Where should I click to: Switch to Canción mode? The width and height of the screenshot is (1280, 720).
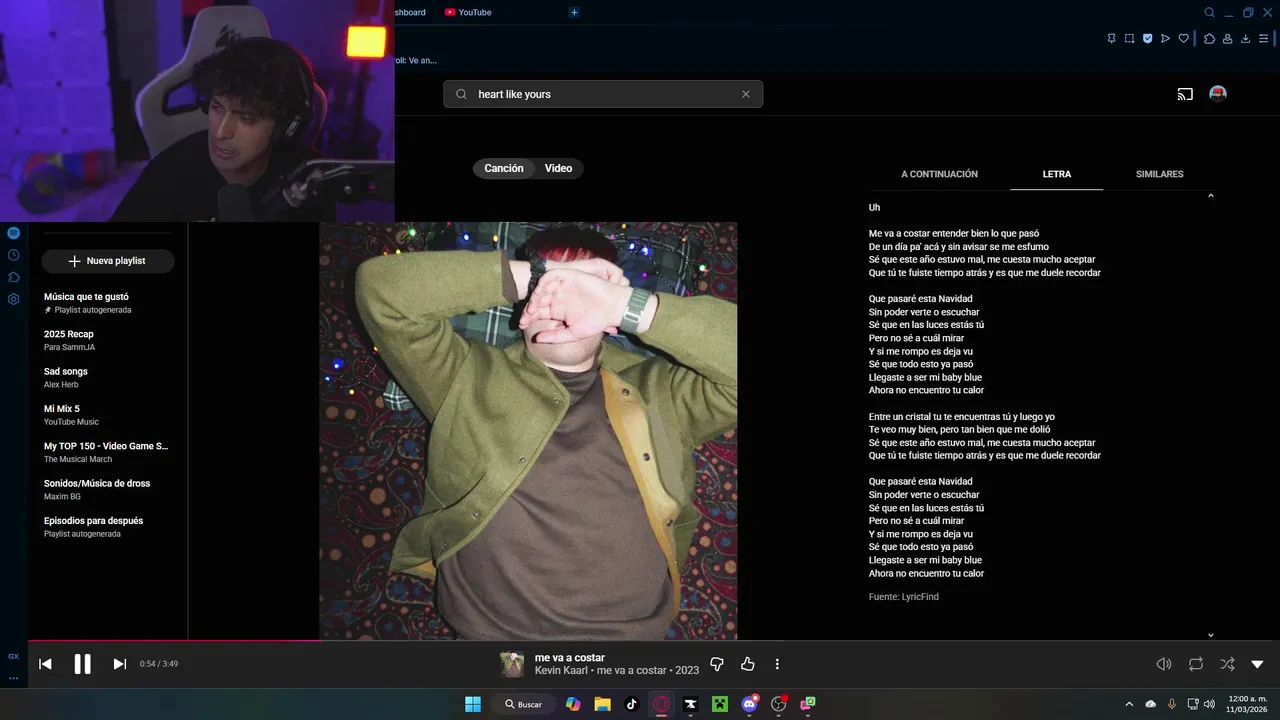click(504, 169)
